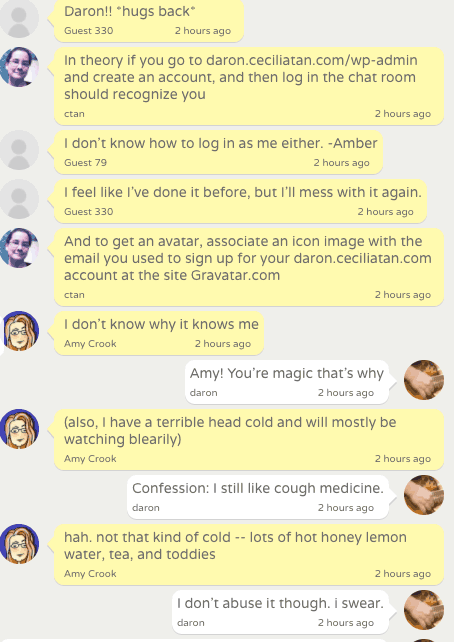Click Guest 330's avatar beside 'mess with it again' message

point(19,199)
